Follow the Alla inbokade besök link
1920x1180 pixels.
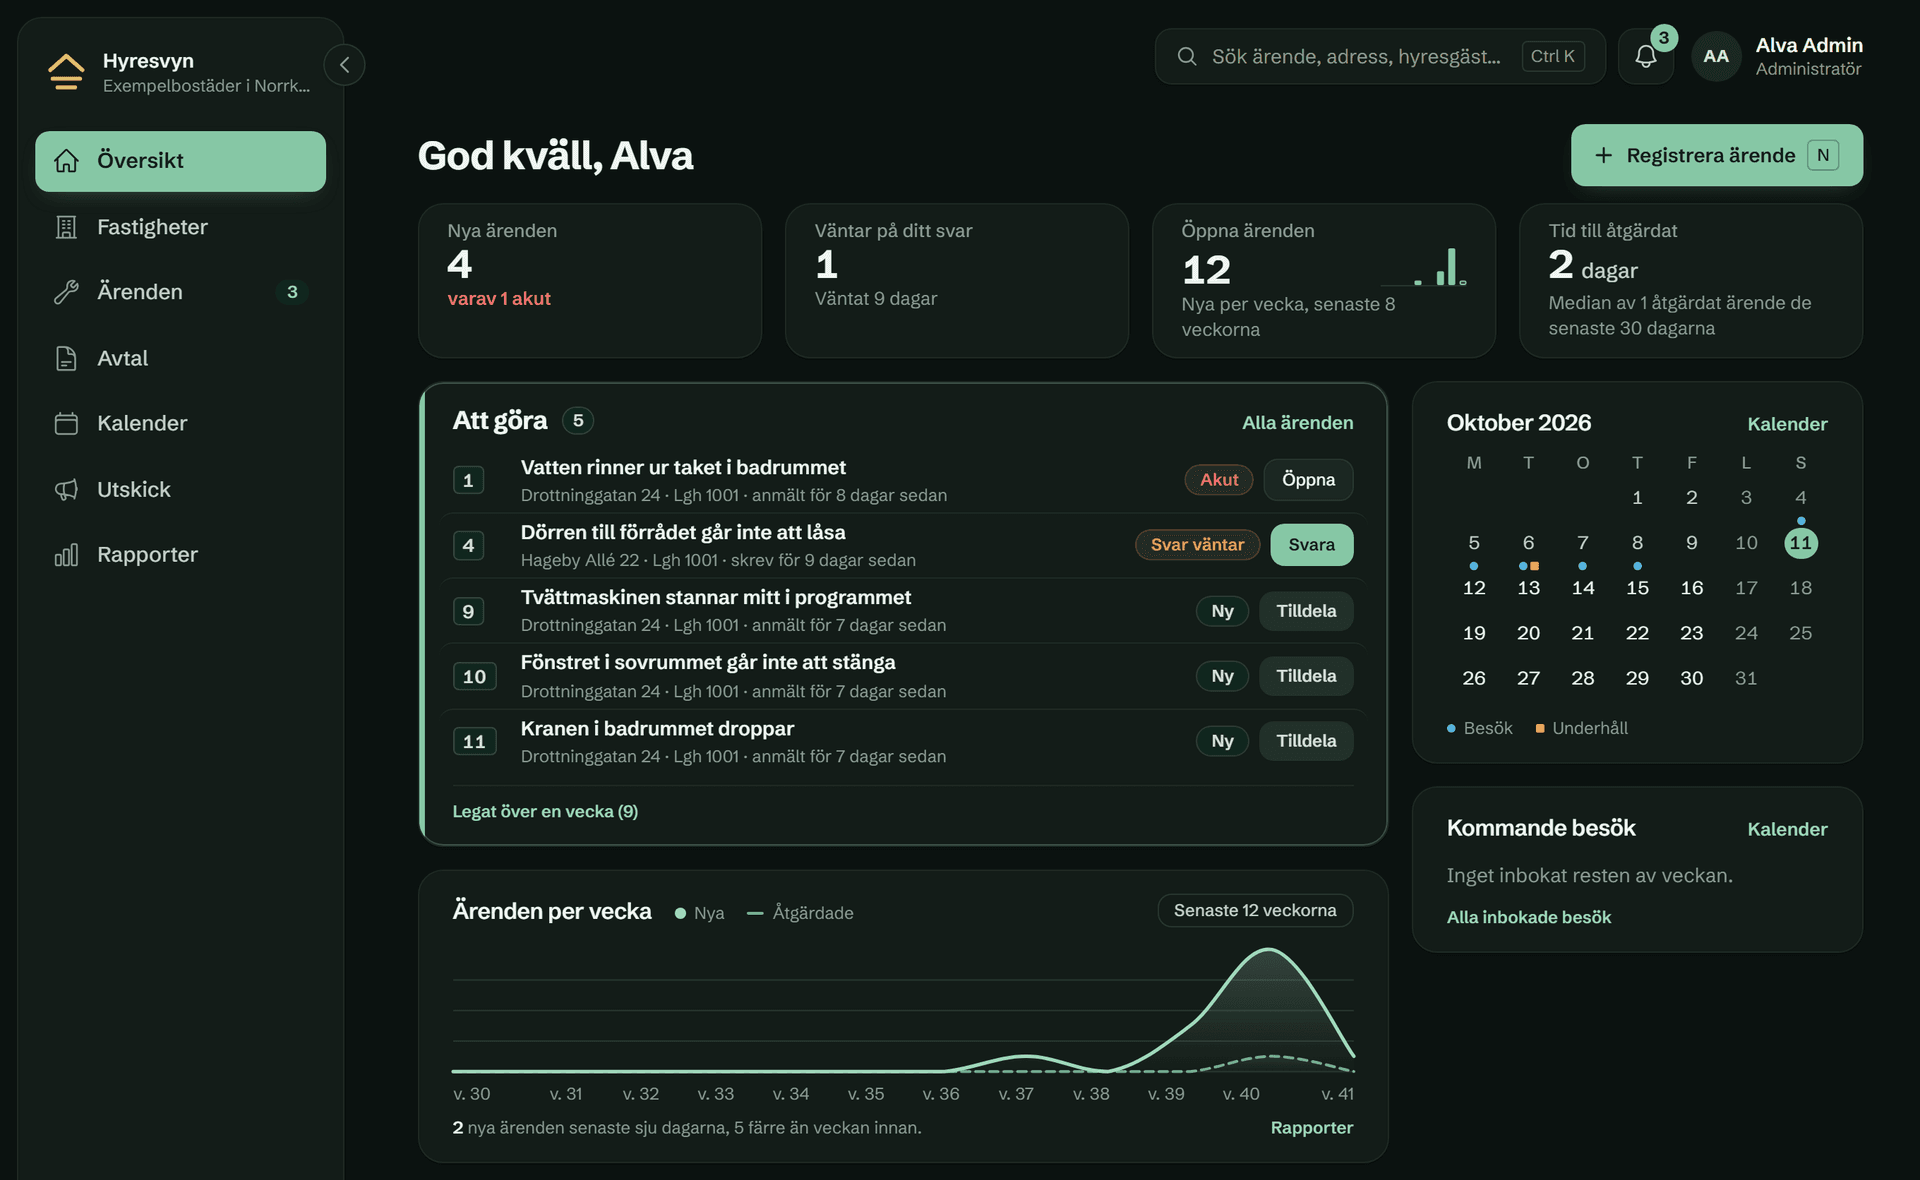pos(1529,918)
